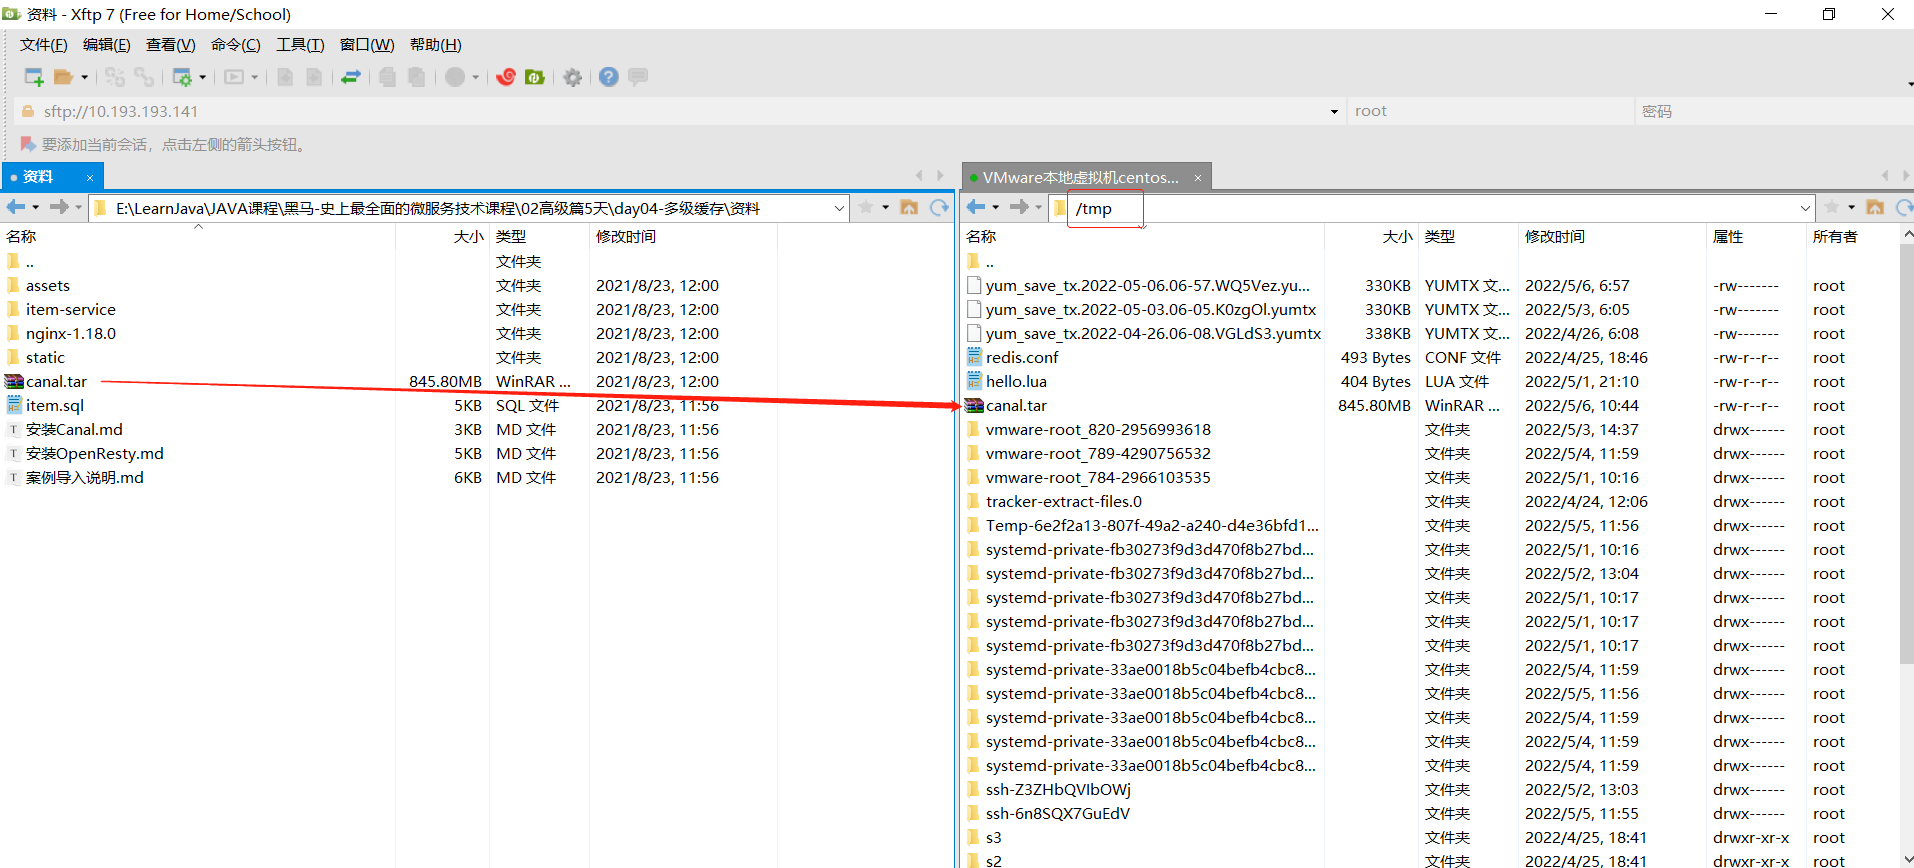1914x868 pixels.
Task: Refresh the local pane listing
Action: [x=939, y=207]
